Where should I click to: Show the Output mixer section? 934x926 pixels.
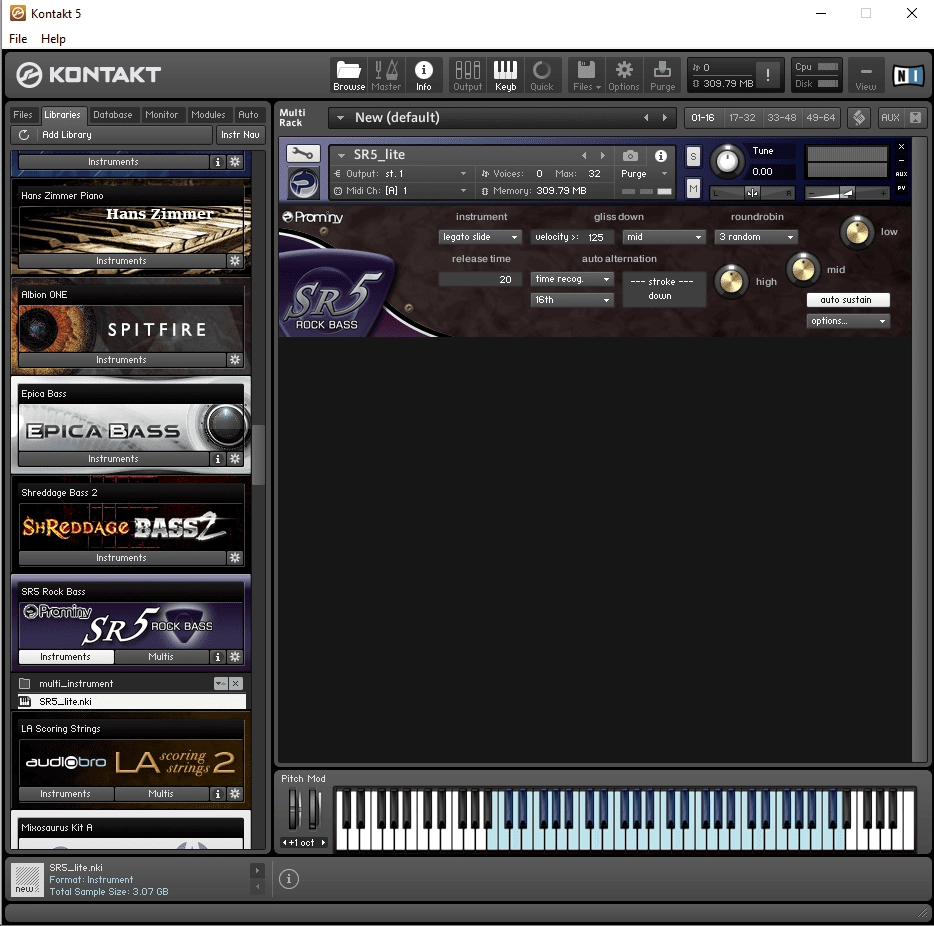point(468,76)
